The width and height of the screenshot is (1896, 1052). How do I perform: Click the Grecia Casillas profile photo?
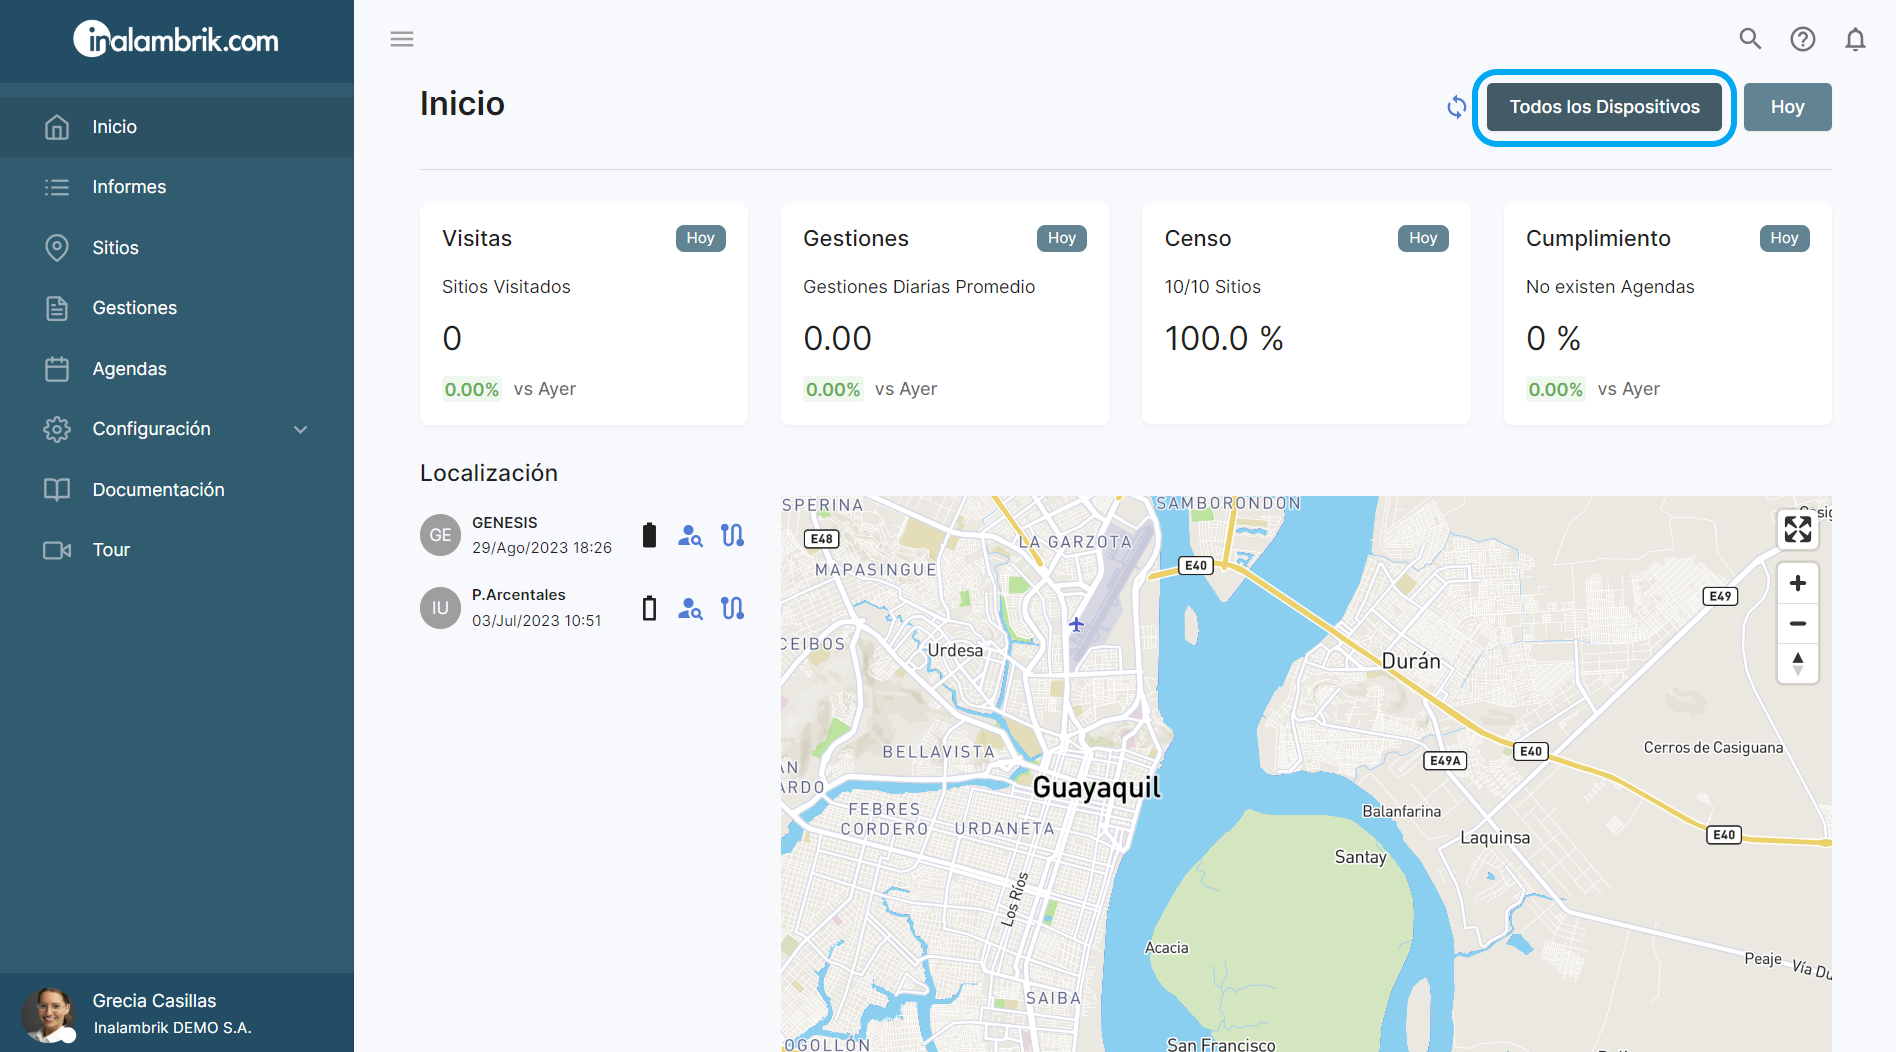click(x=47, y=1014)
